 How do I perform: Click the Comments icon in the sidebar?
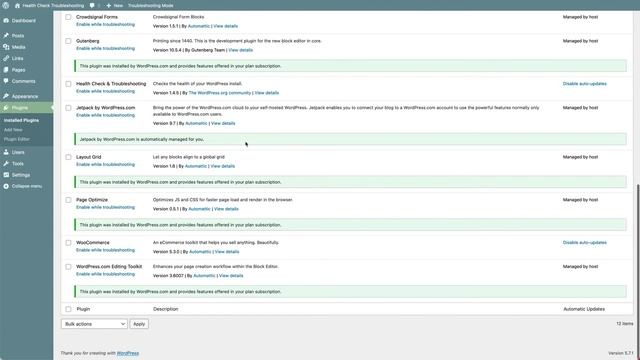coord(6,81)
